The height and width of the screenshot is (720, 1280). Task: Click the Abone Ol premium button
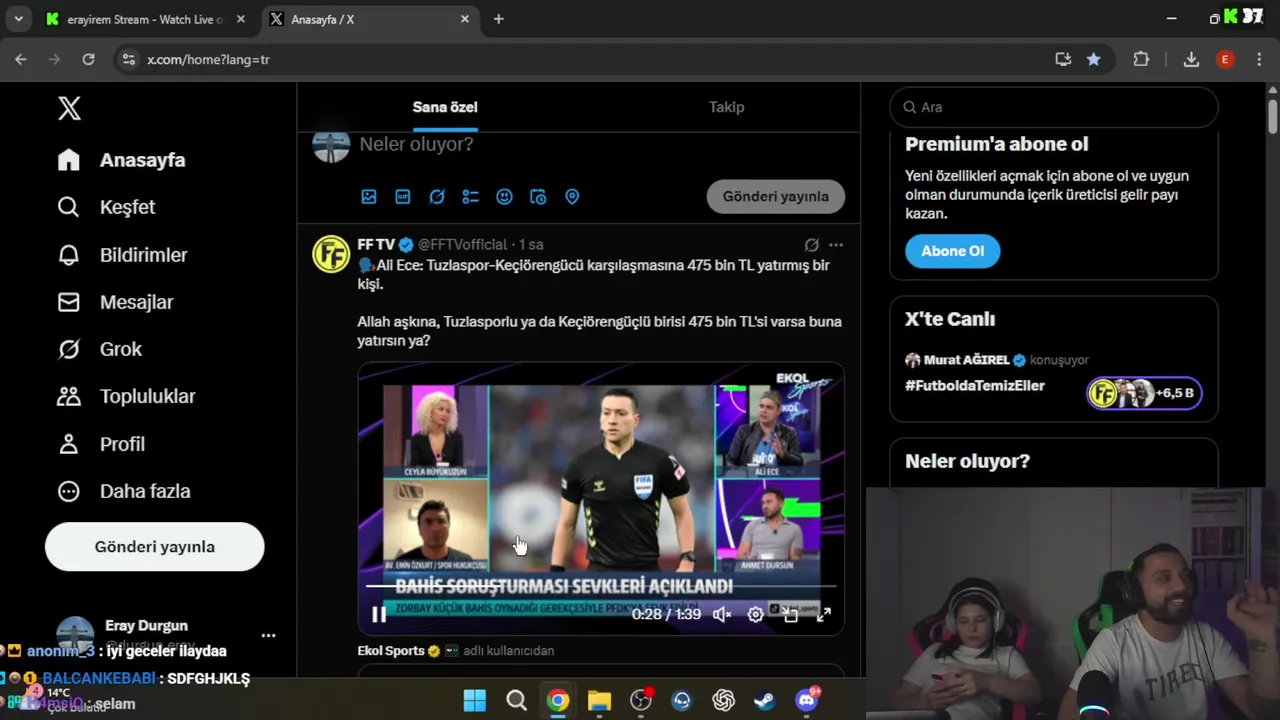pyautogui.click(x=952, y=251)
